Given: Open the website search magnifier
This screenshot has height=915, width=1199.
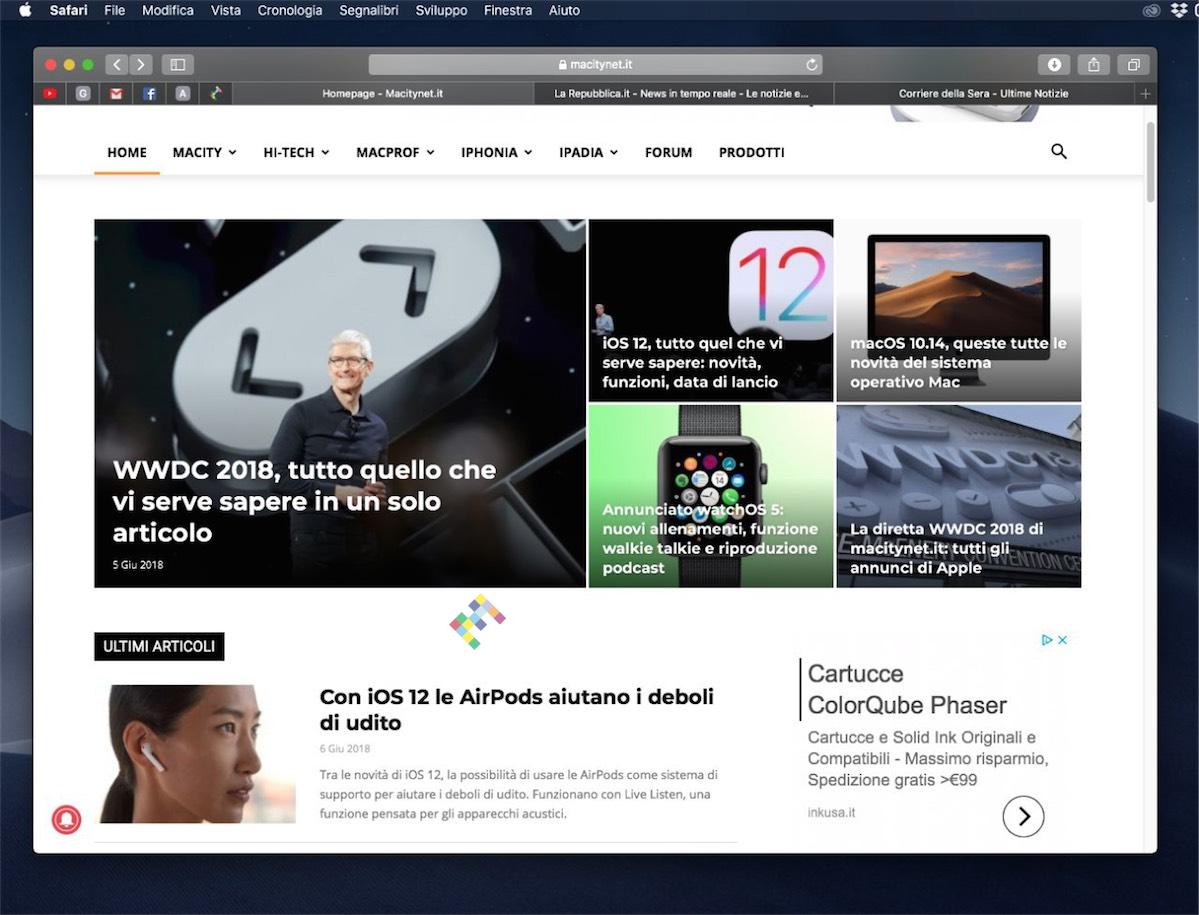Looking at the screenshot, I should coord(1058,151).
